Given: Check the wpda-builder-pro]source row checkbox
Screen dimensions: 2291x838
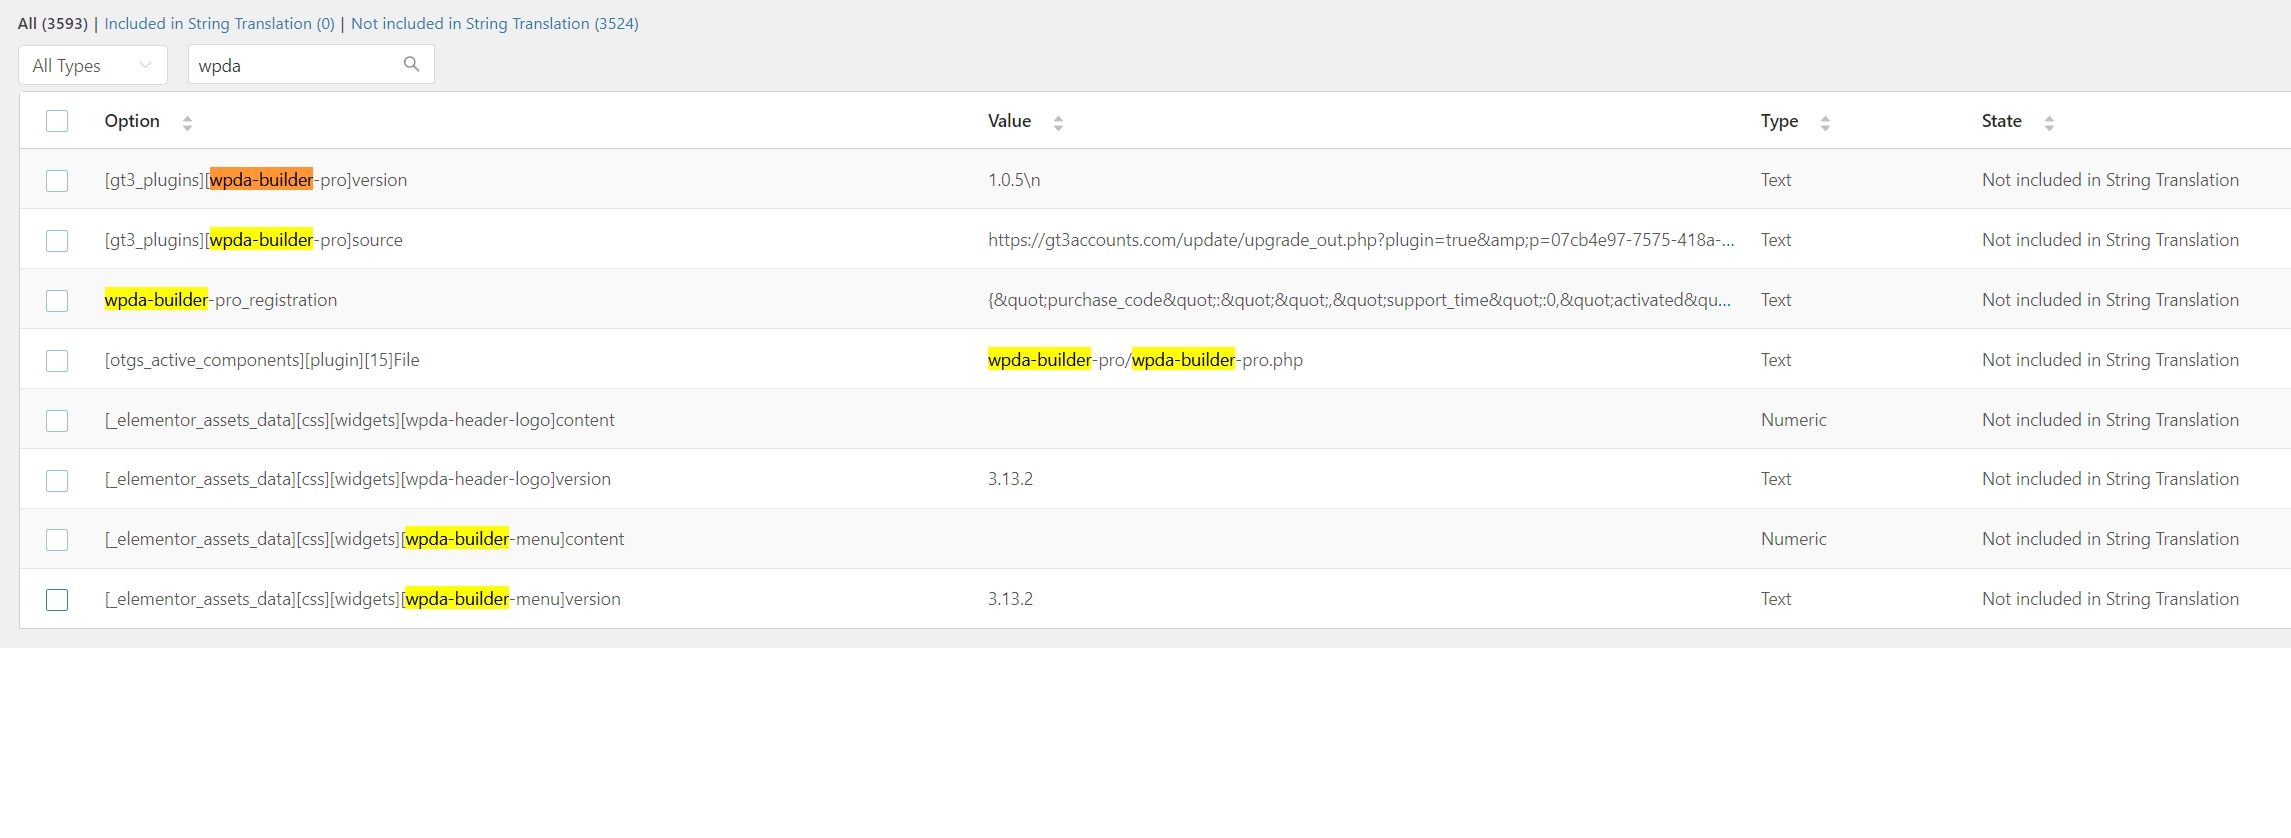Looking at the screenshot, I should coord(57,240).
